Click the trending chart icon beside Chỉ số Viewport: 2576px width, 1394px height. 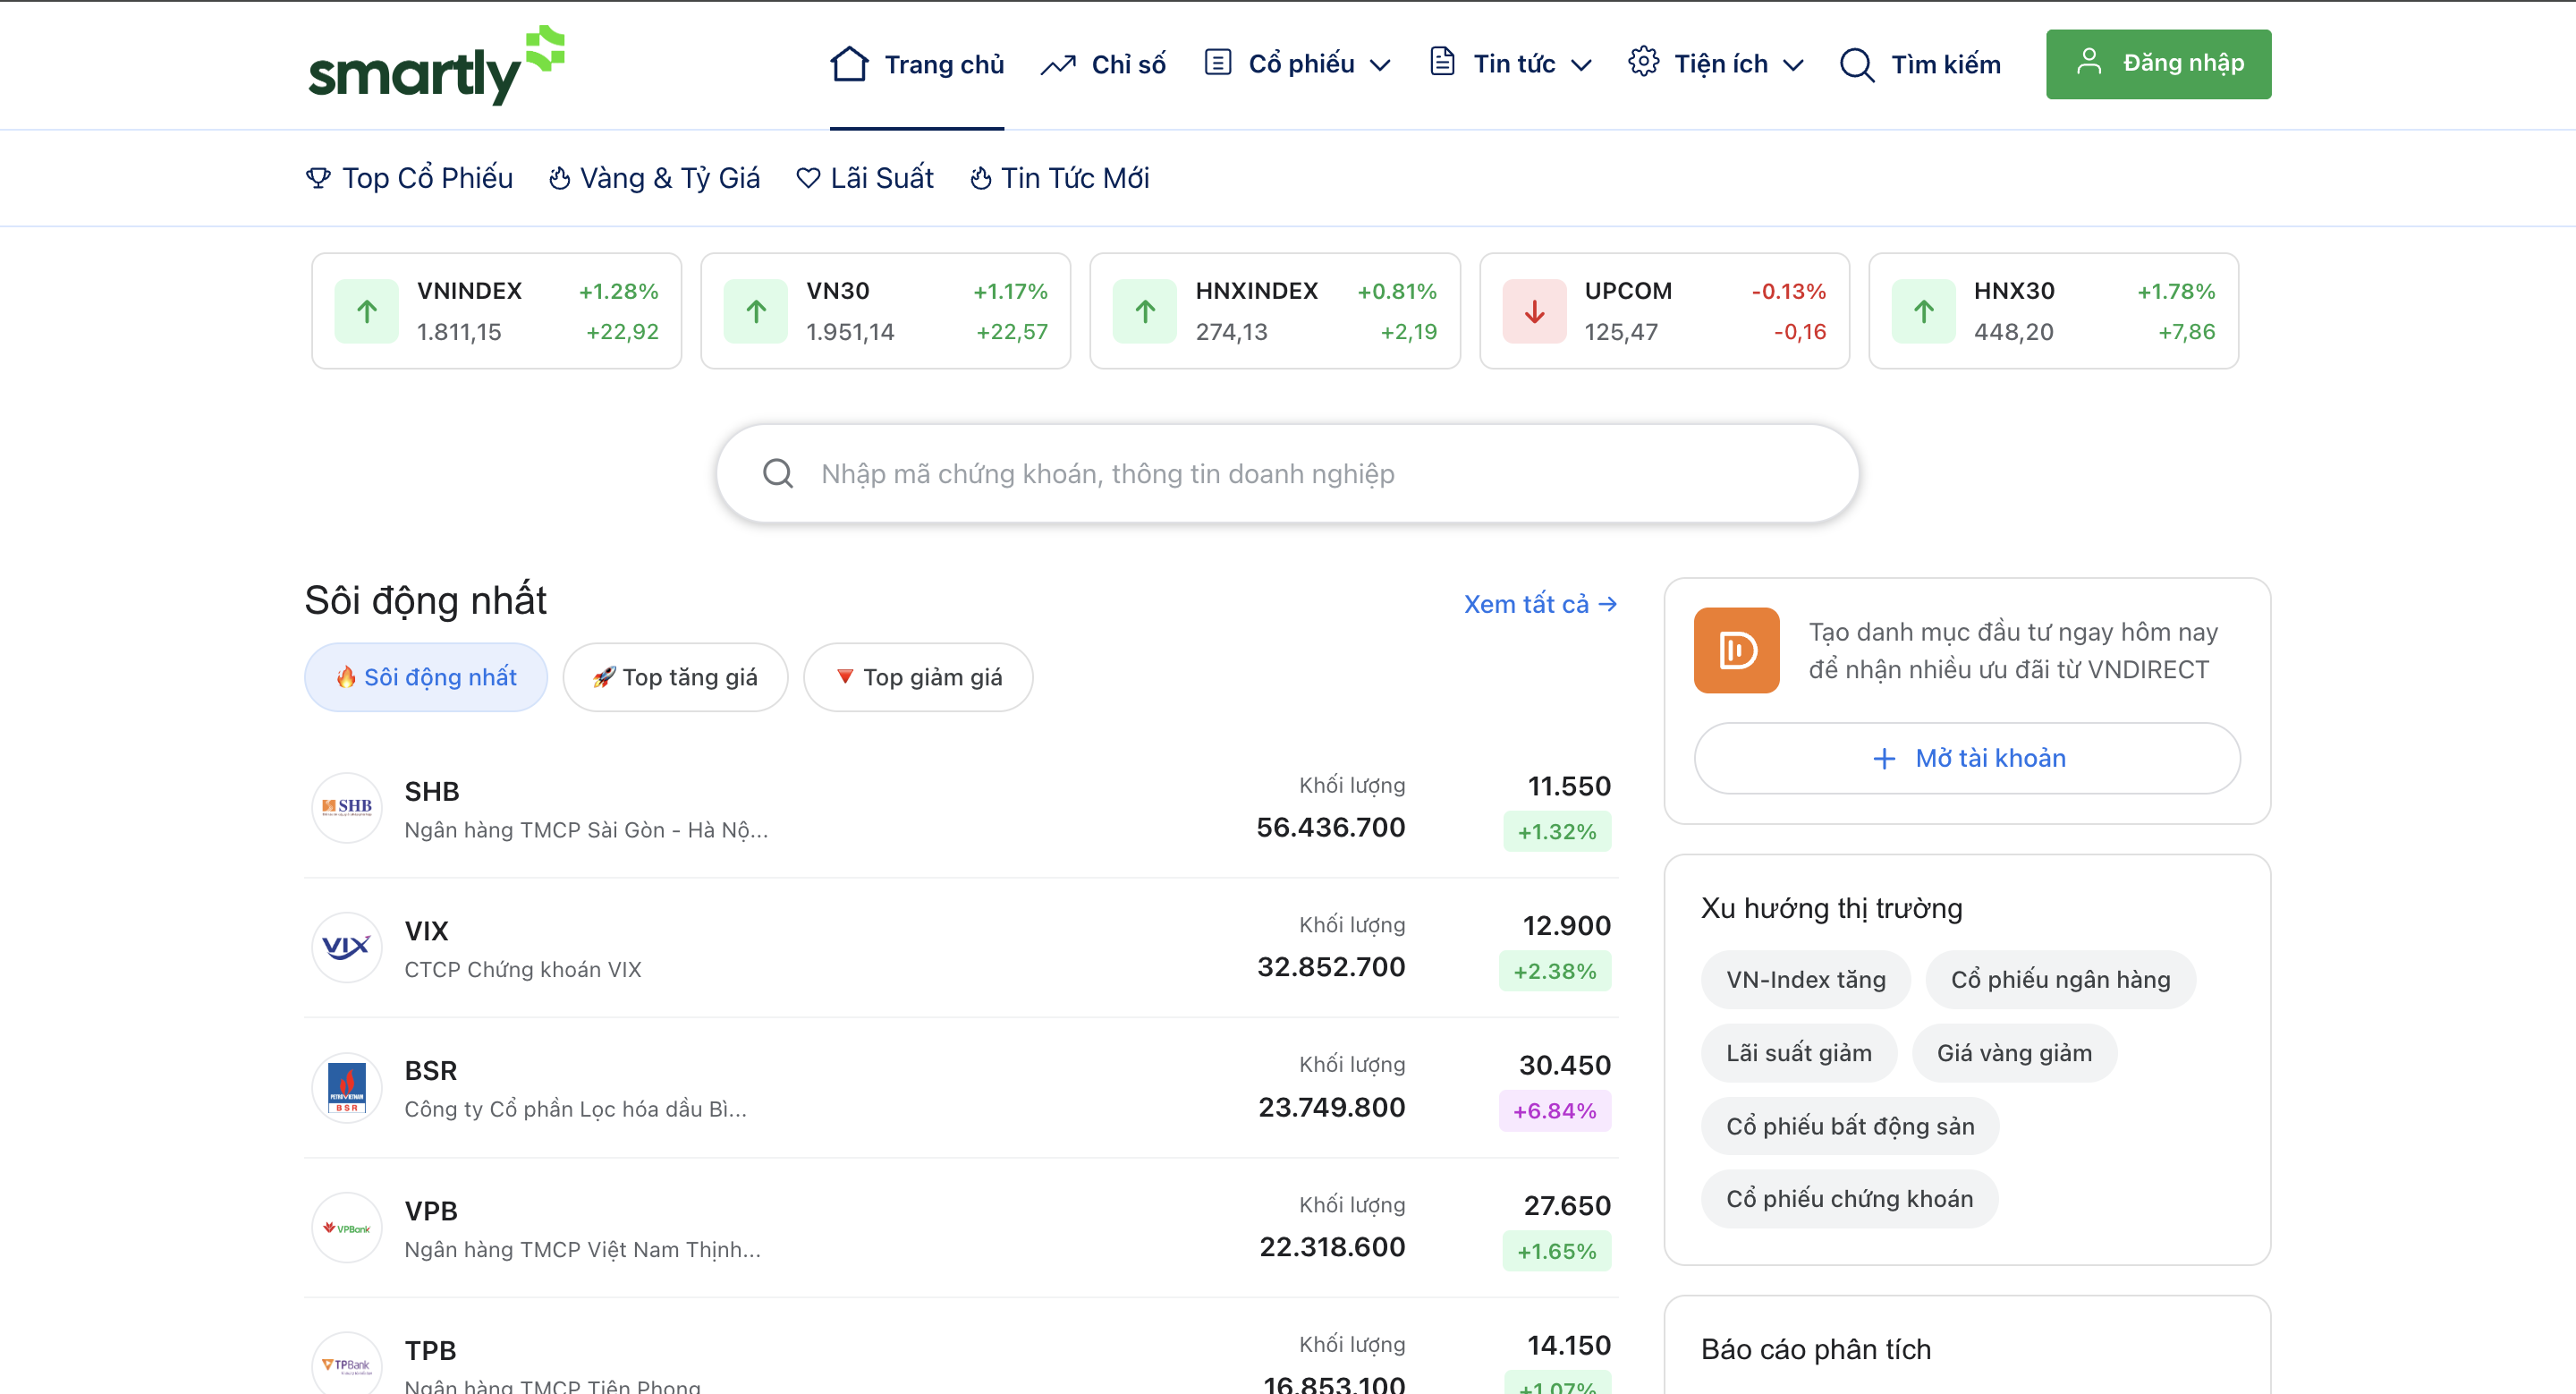pyautogui.click(x=1058, y=65)
